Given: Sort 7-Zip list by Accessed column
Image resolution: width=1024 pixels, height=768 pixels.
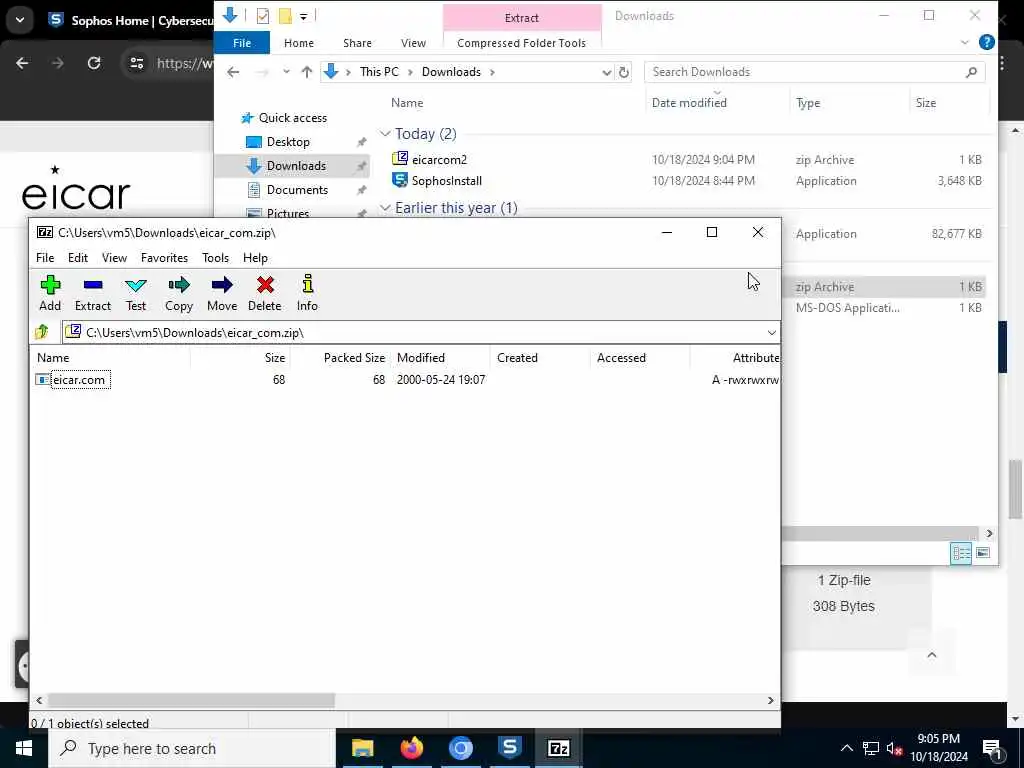Looking at the screenshot, I should (621, 358).
